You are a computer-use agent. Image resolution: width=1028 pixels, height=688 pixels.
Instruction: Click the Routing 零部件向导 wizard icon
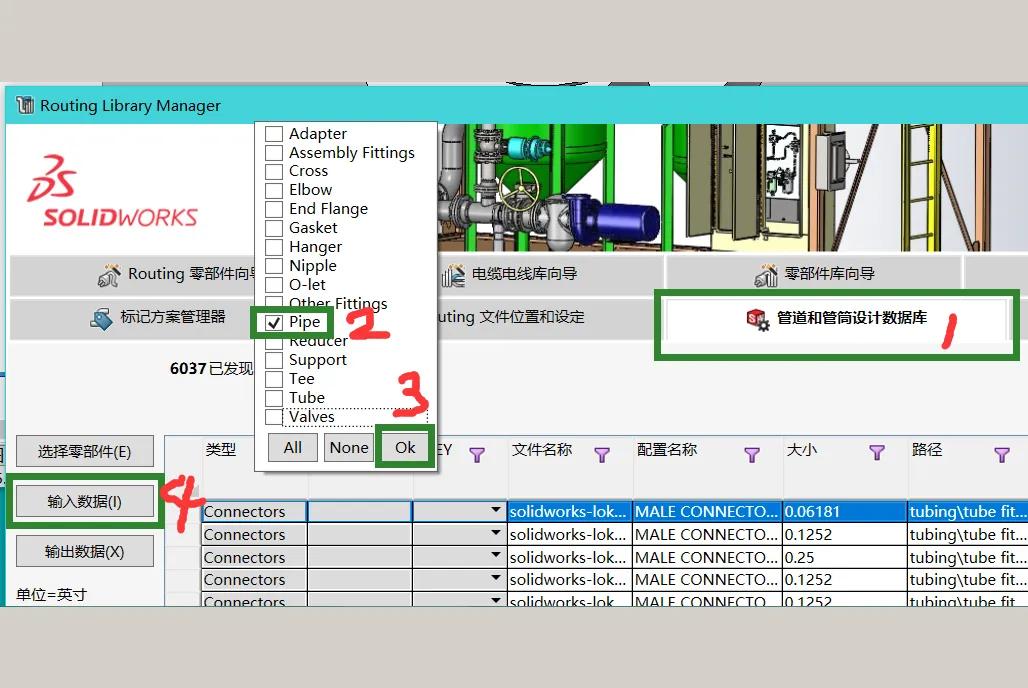click(x=109, y=272)
